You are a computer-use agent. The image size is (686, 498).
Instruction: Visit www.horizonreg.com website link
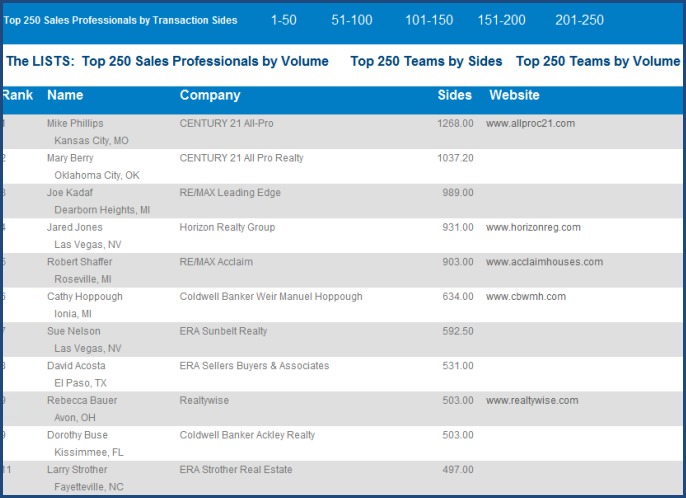(533, 228)
